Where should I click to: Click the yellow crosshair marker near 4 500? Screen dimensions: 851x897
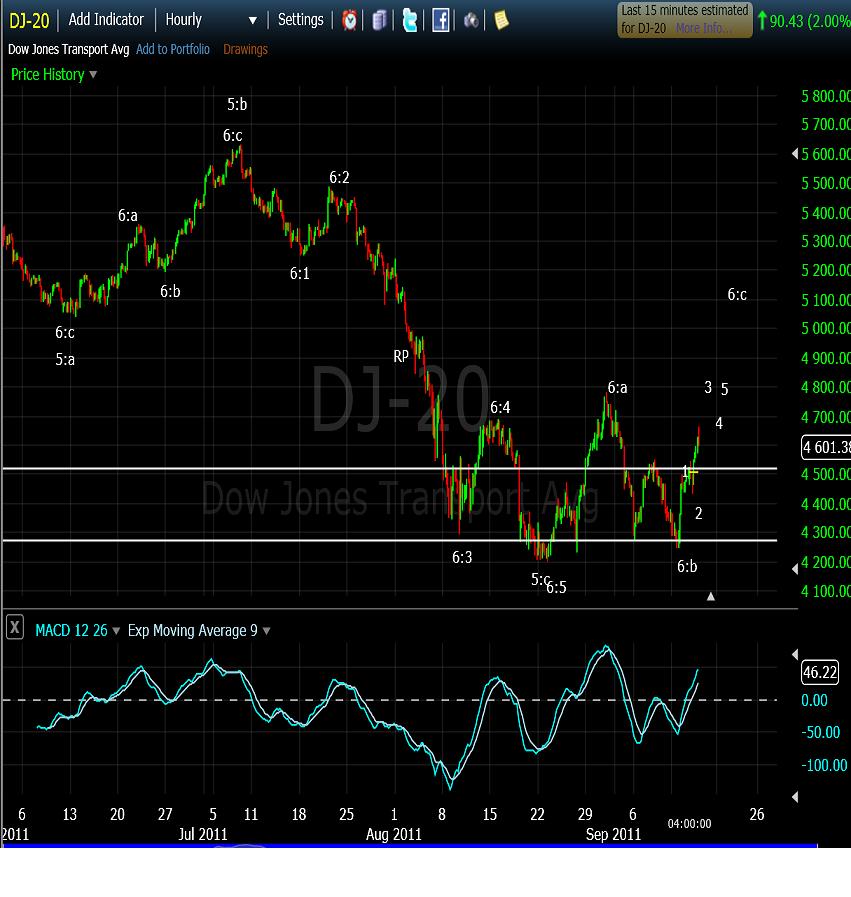pos(691,472)
